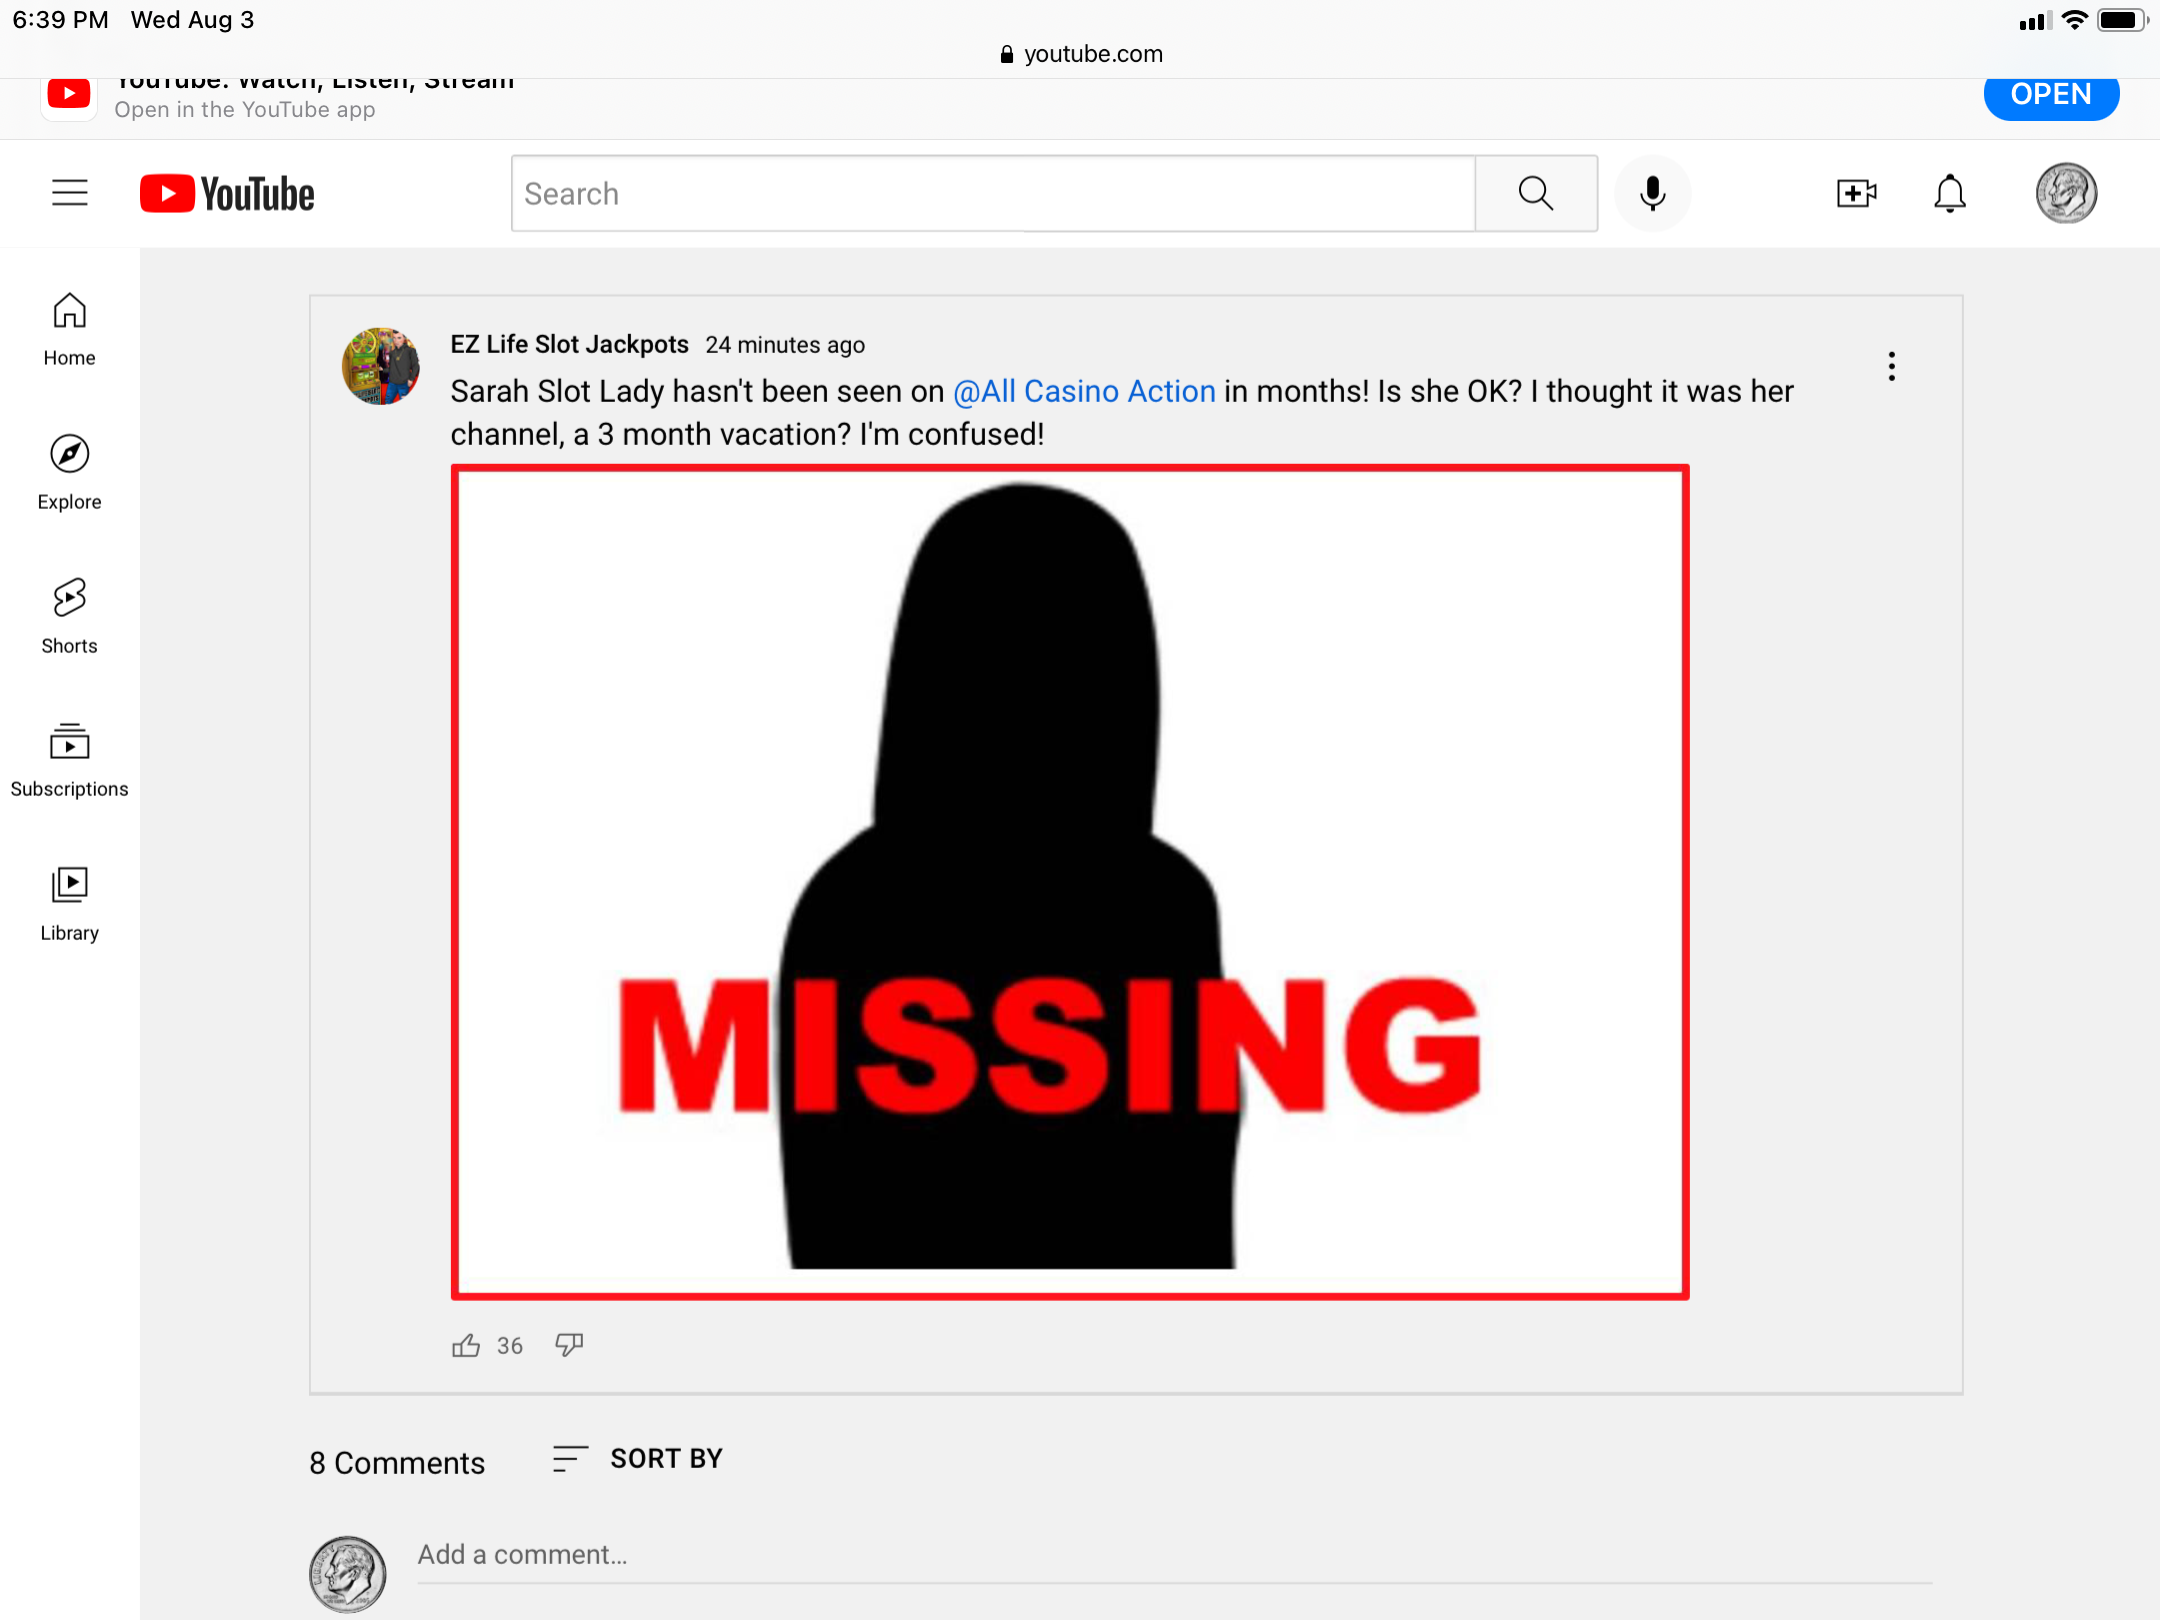The width and height of the screenshot is (2160, 1620).
Task: Open the notifications bell
Action: pyautogui.click(x=1949, y=193)
